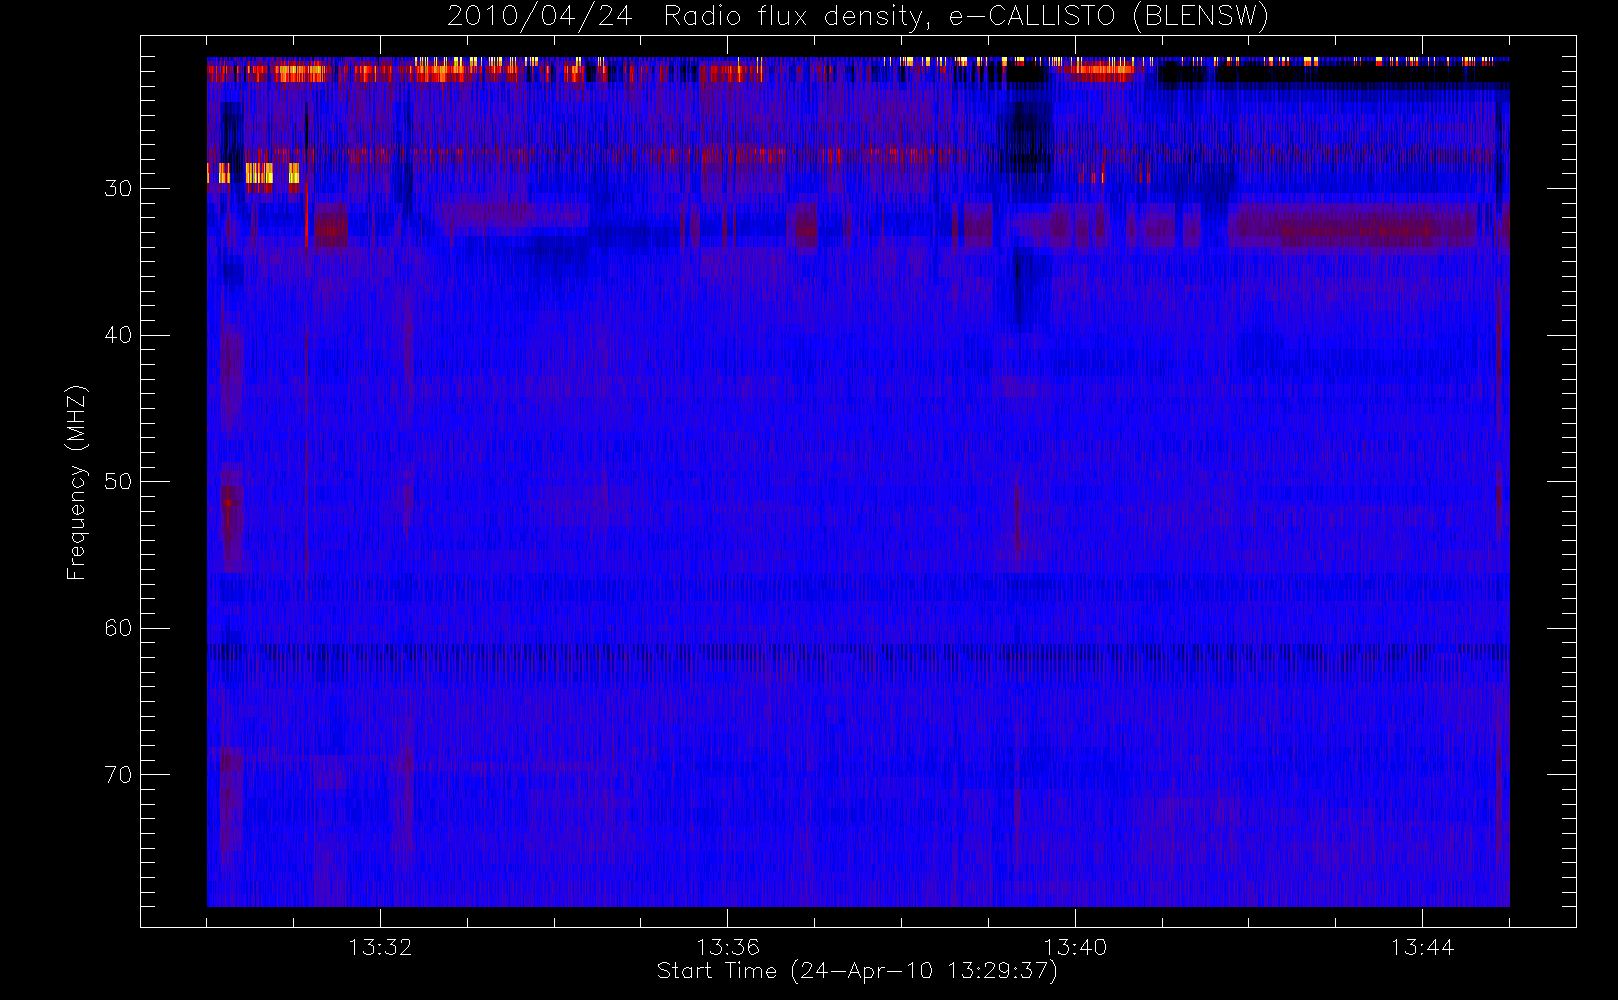Click the 60 frequency tick label
This screenshot has height=1000, width=1618.
(118, 628)
